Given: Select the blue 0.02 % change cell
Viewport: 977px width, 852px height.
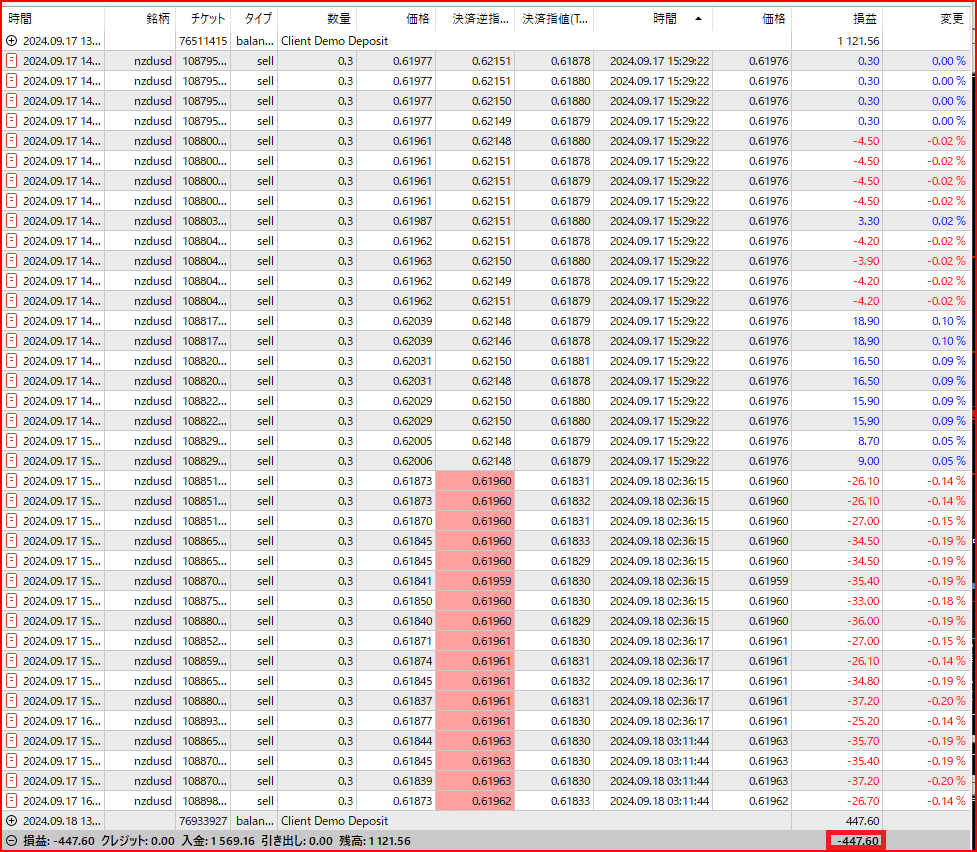Looking at the screenshot, I should tap(927, 221).
